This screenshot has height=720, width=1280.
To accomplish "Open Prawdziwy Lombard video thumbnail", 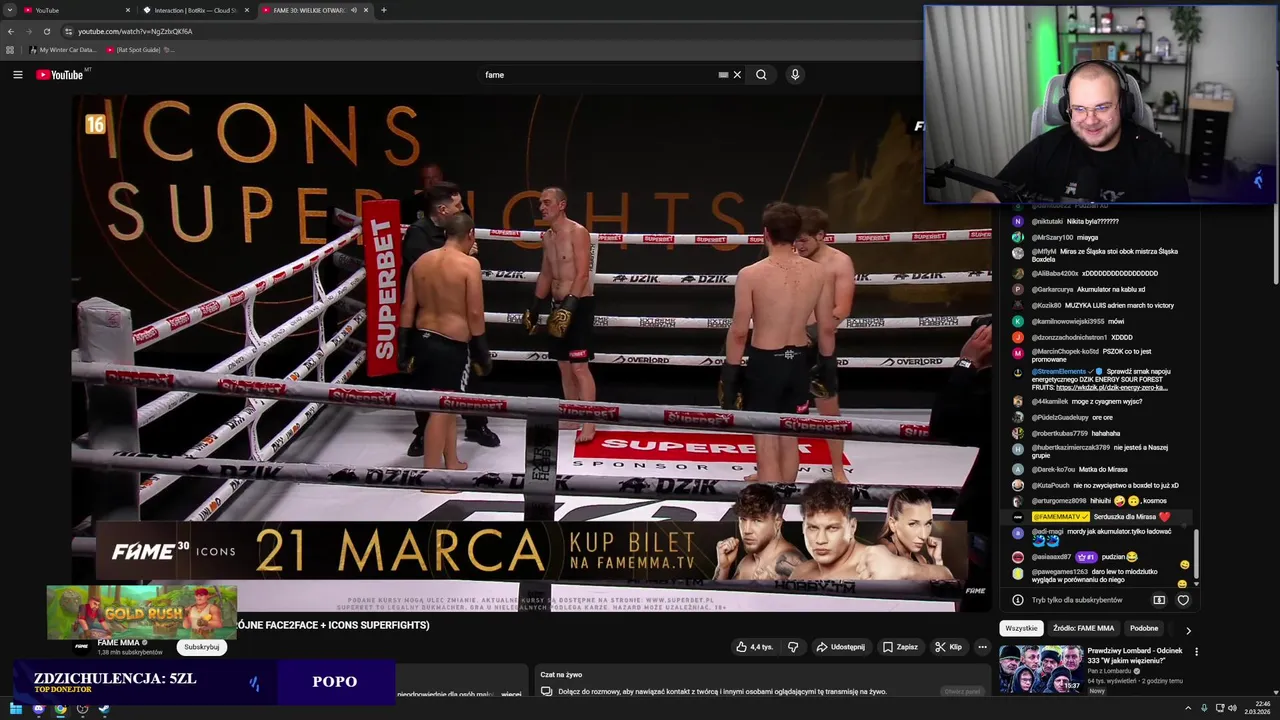I will (1040, 669).
